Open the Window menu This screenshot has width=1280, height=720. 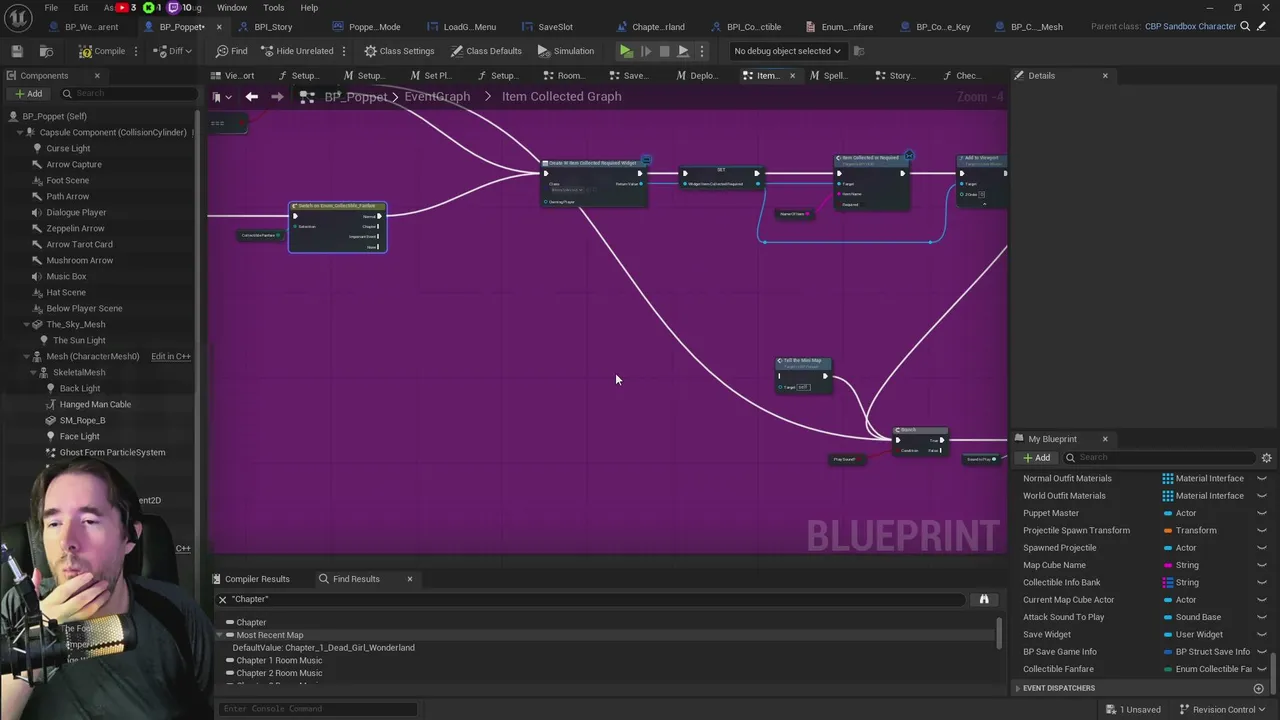(x=231, y=8)
